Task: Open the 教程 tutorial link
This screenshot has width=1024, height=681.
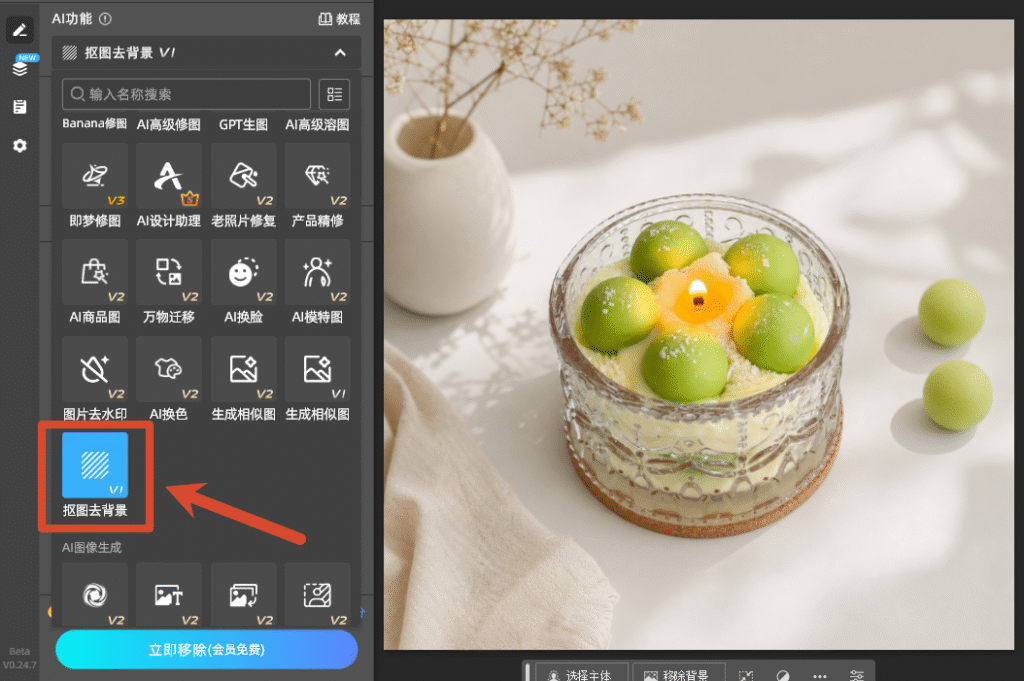Action: pyautogui.click(x=339, y=19)
